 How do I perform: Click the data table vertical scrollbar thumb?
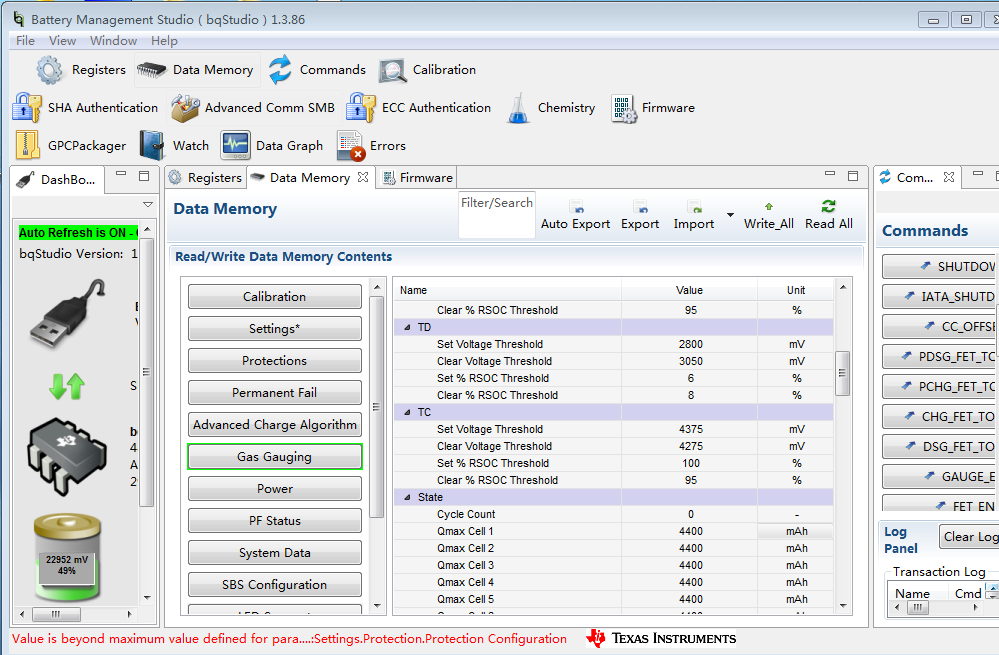pos(842,373)
